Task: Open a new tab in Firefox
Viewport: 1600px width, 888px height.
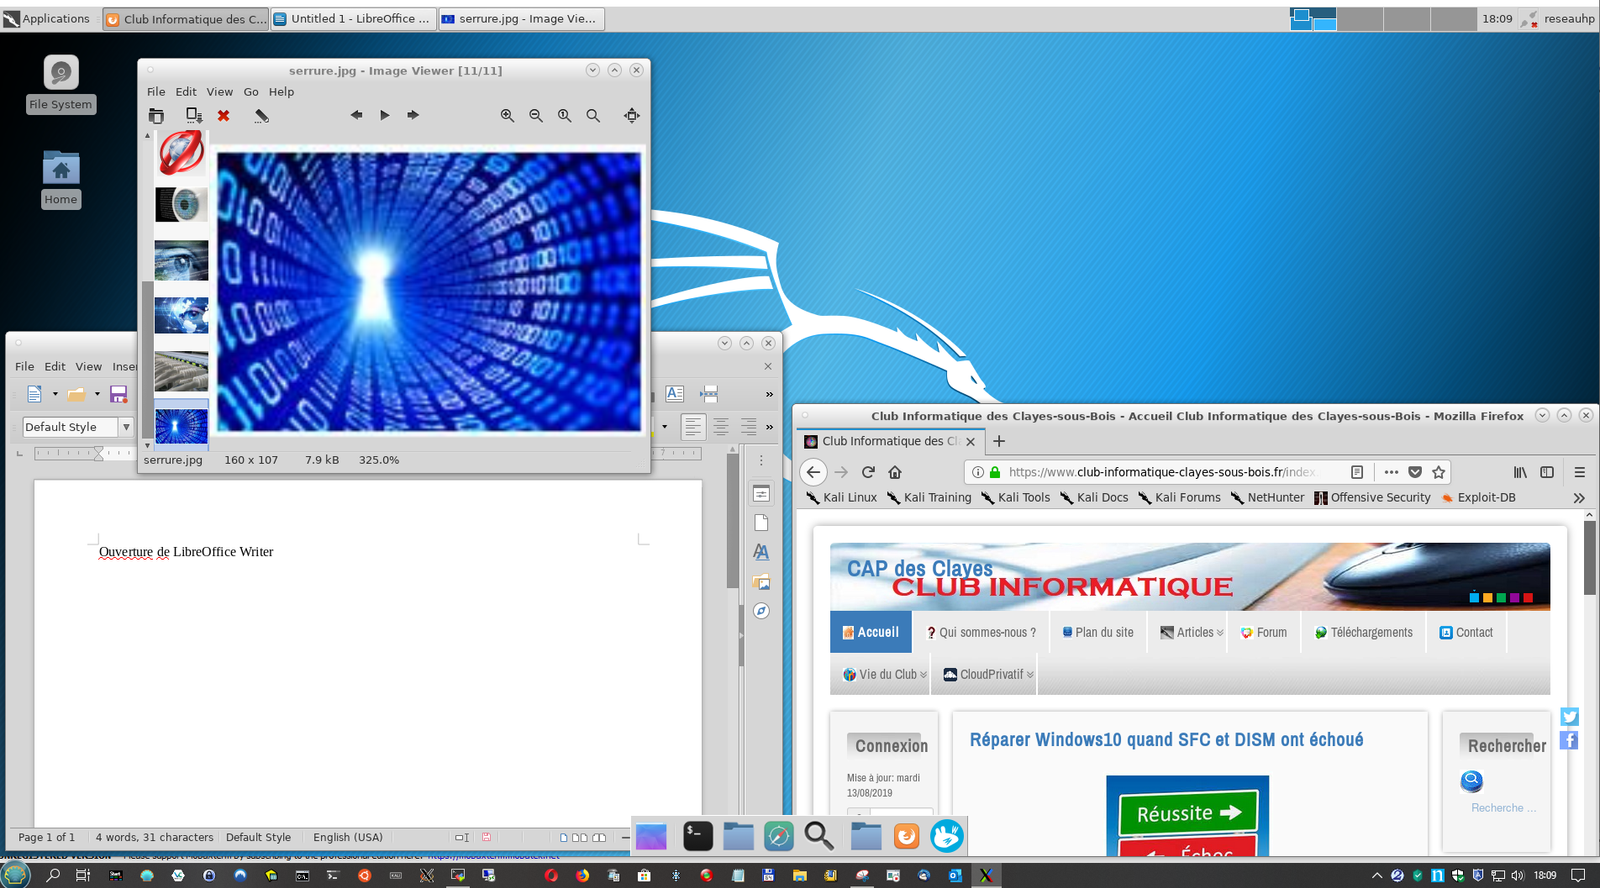Action: pyautogui.click(x=999, y=441)
